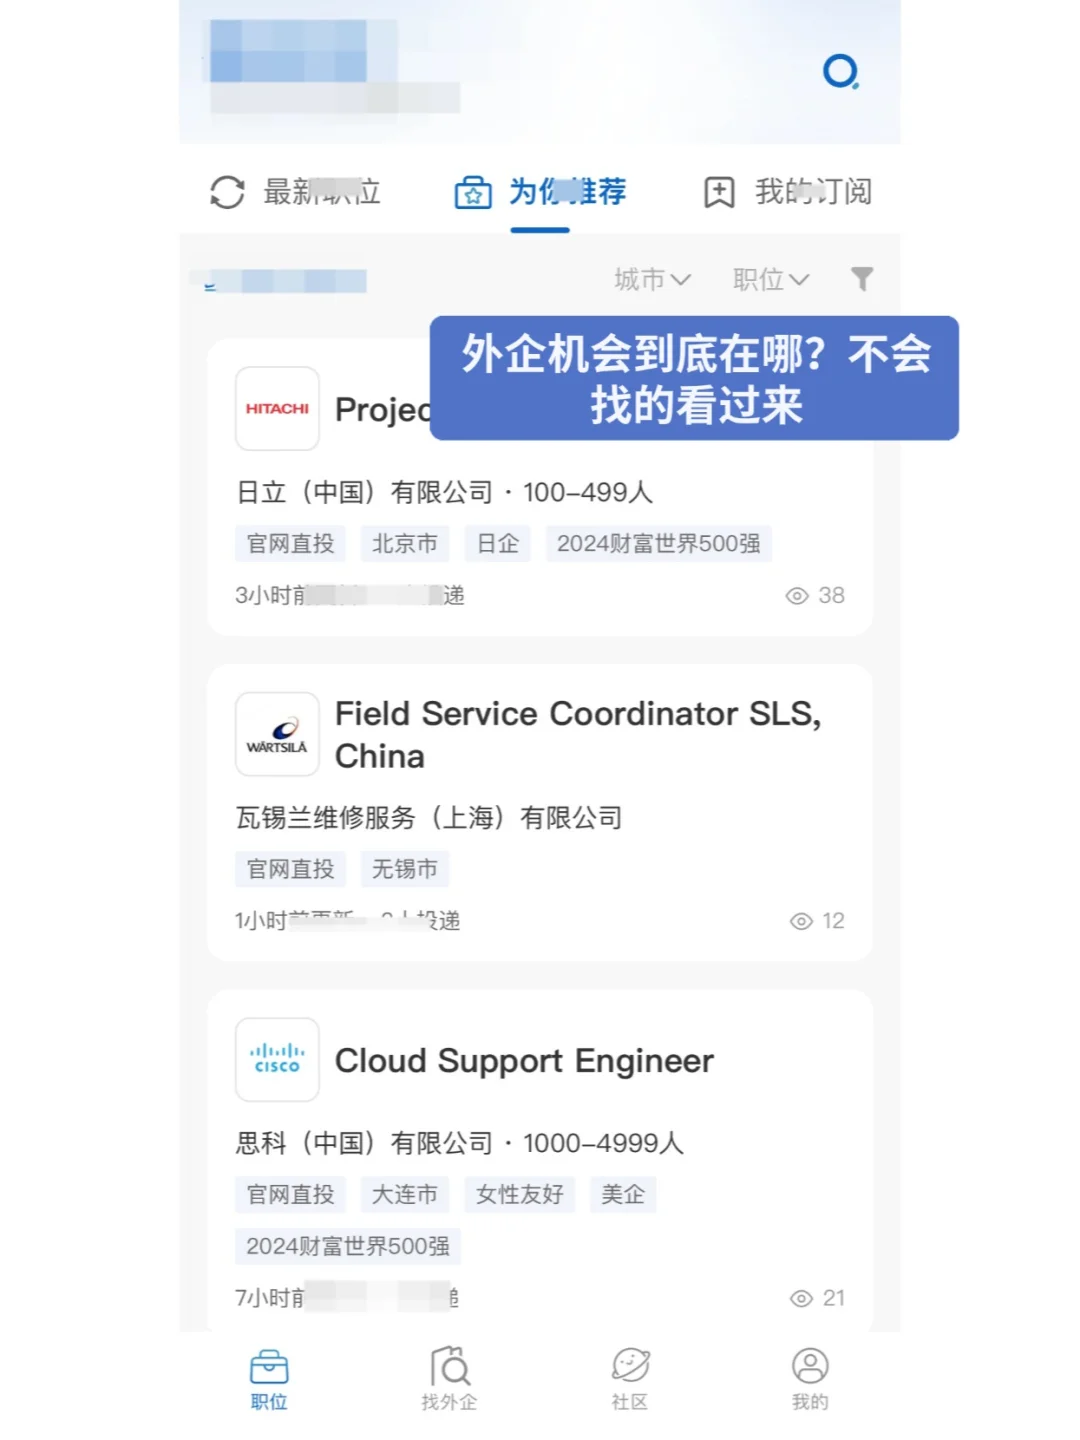
Task: Switch to the 为你推荐 tab
Action: pyautogui.click(x=540, y=192)
